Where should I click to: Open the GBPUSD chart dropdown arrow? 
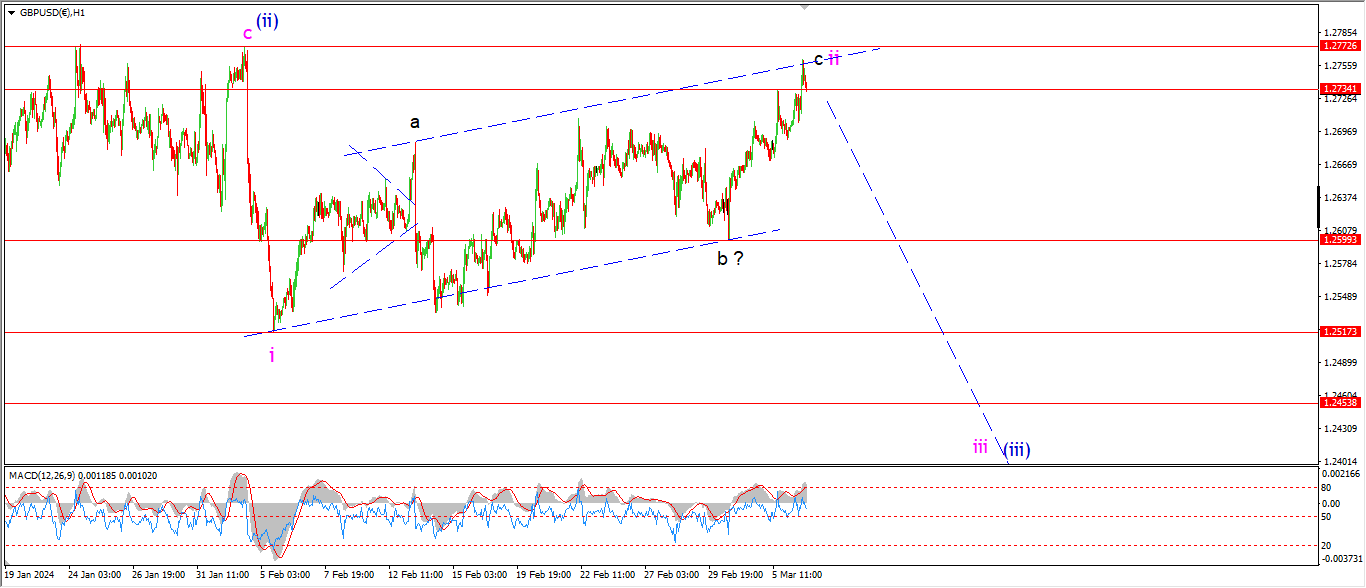click(x=11, y=13)
